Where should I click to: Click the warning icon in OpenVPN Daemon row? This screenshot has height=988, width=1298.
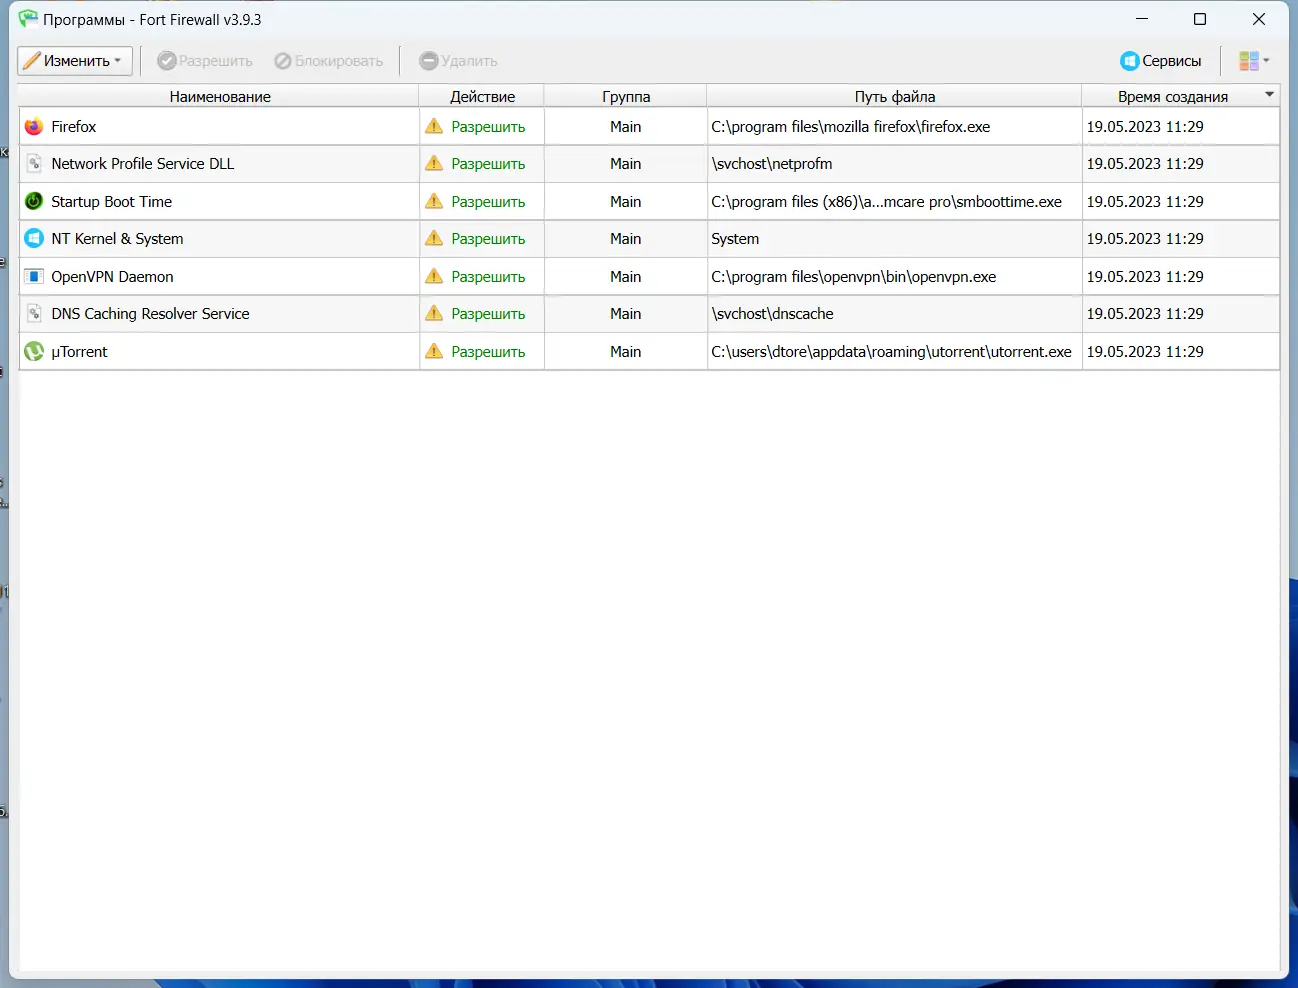pos(434,276)
